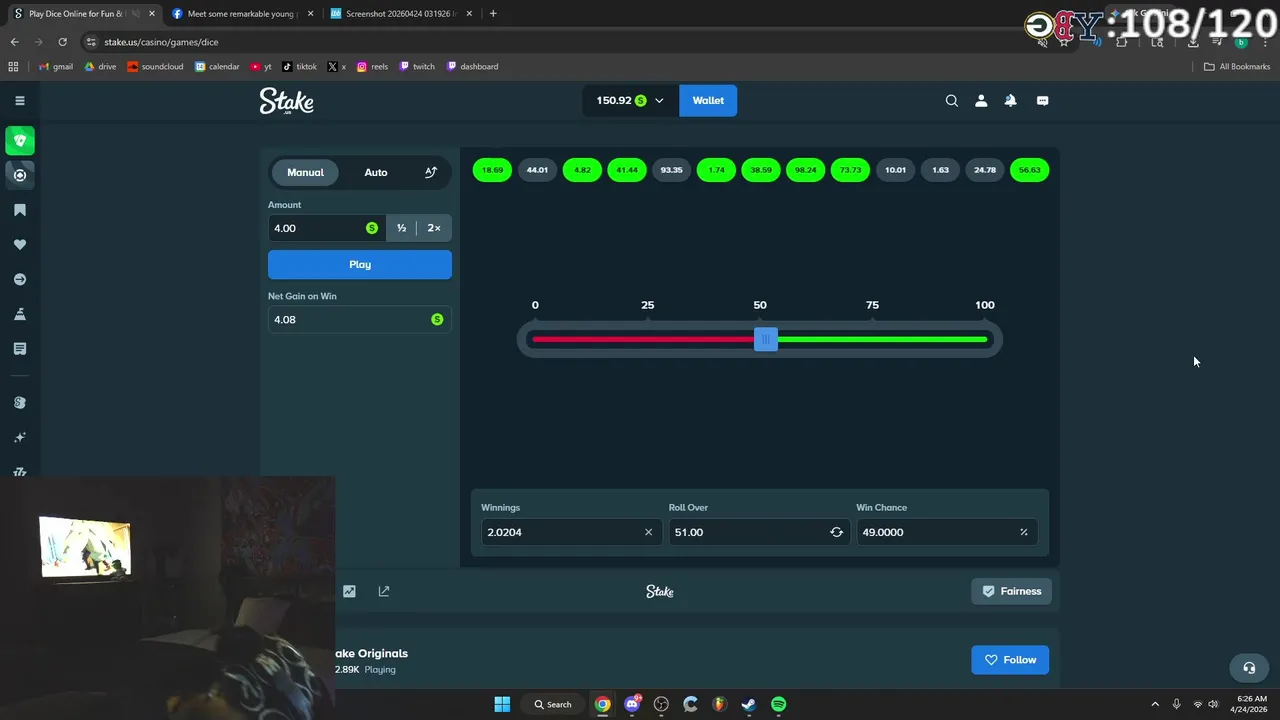Open the hamburger sidebar menu

point(19,100)
